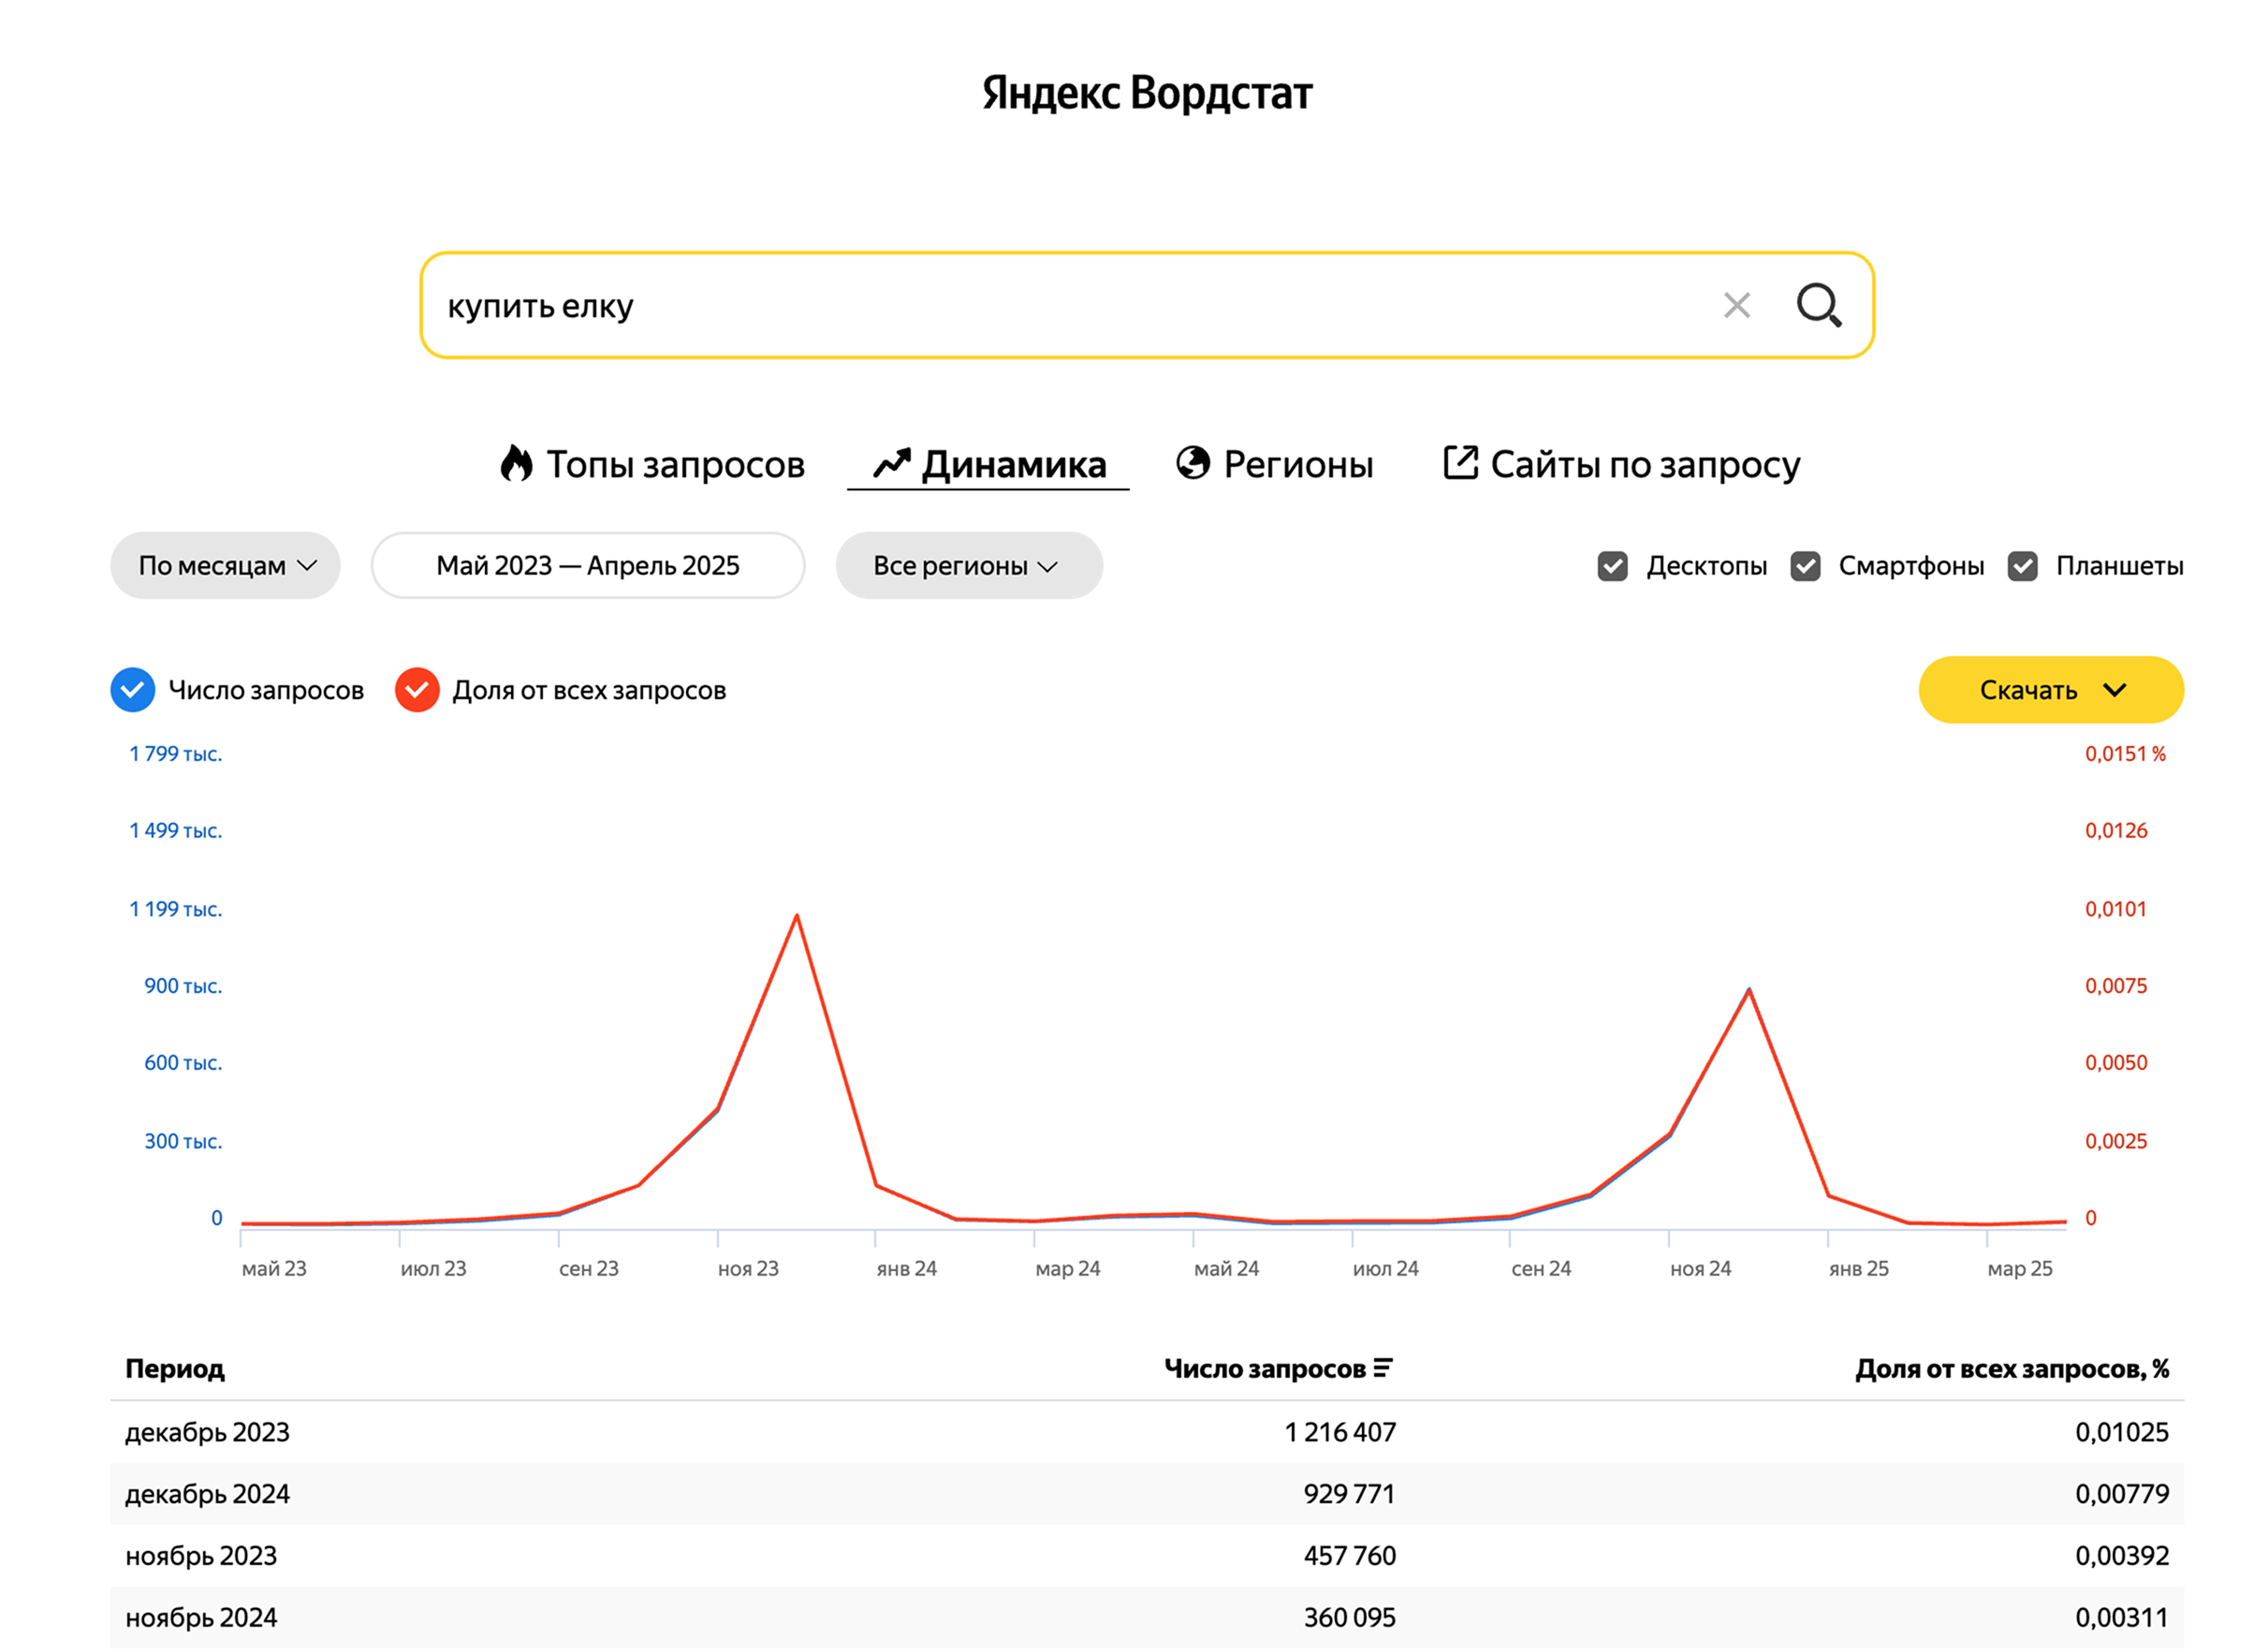This screenshot has height=1652, width=2254.
Task: Uncheck the Десктопы checkbox
Action: click(x=1612, y=566)
